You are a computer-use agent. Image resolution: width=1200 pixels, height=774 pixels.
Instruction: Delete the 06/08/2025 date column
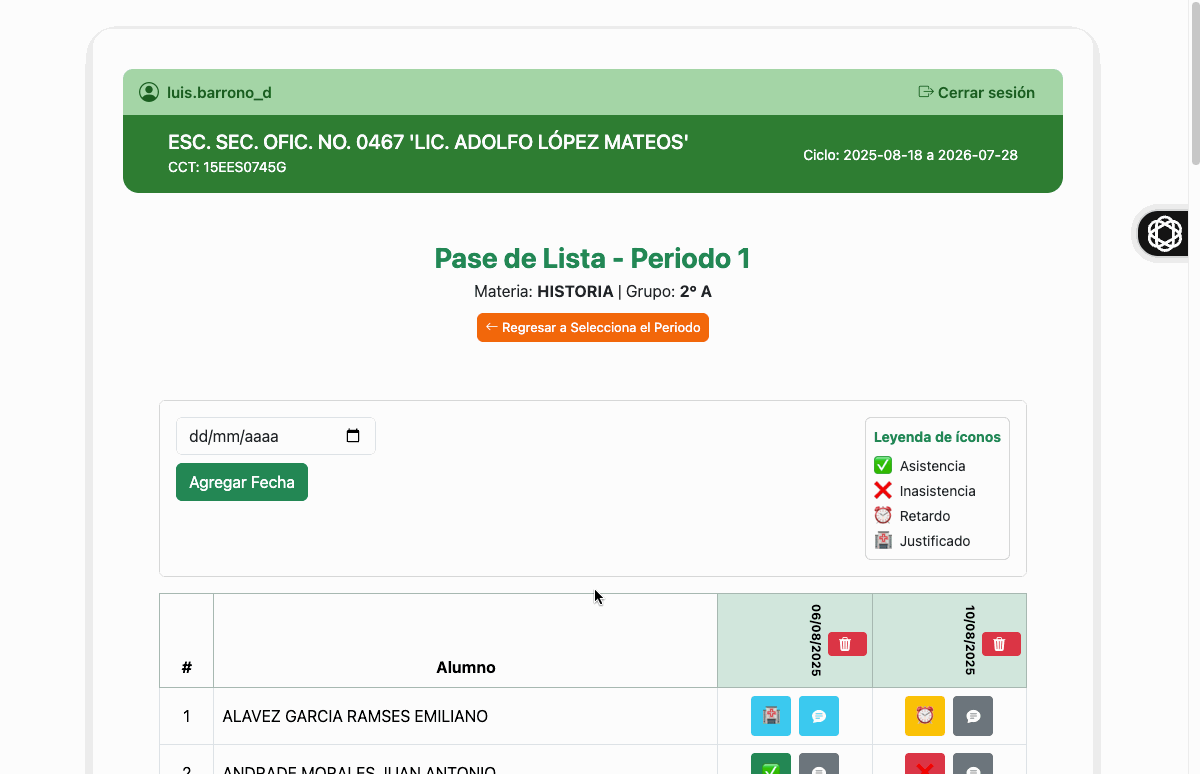846,644
